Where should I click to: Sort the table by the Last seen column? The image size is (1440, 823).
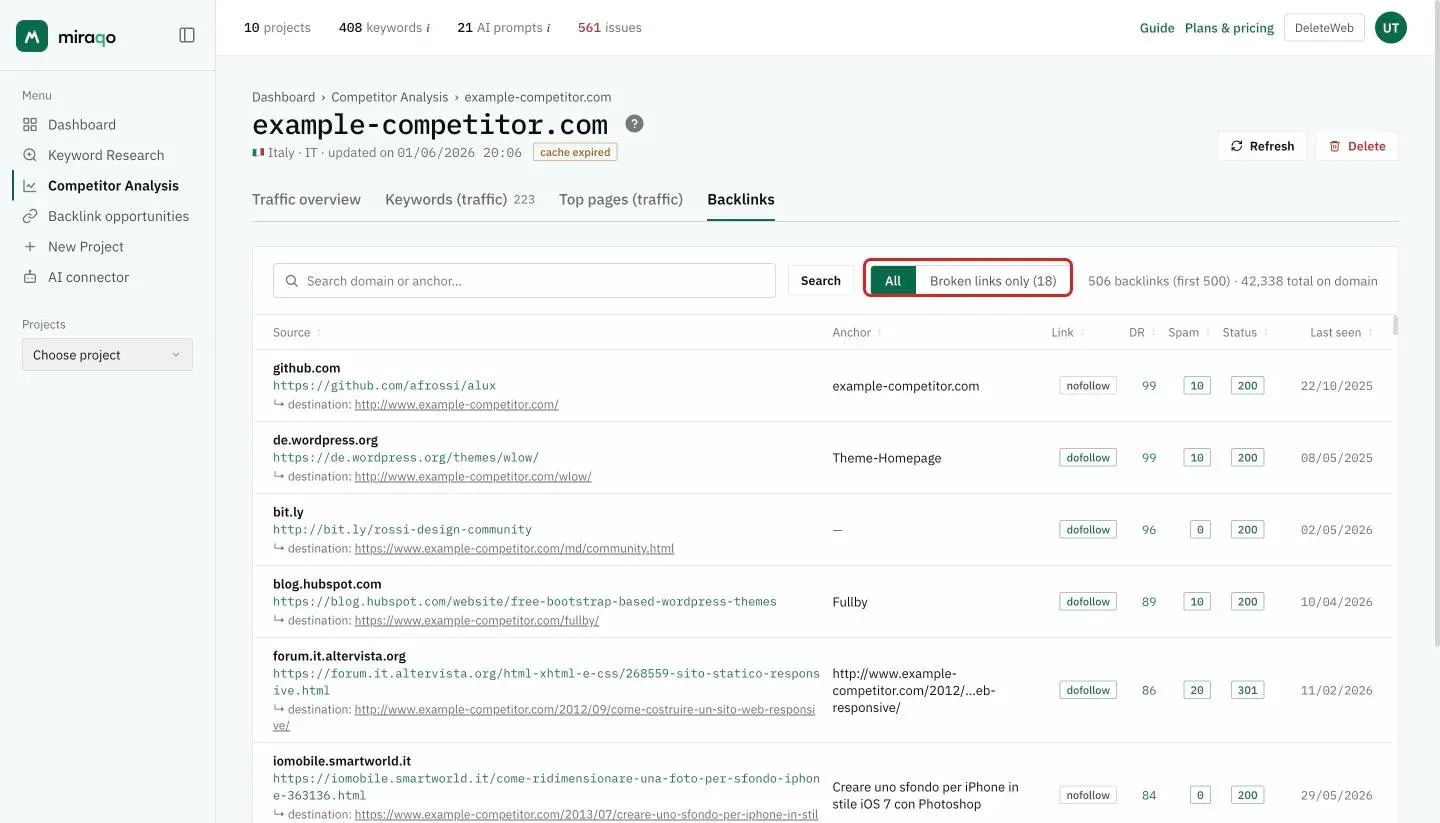1341,332
